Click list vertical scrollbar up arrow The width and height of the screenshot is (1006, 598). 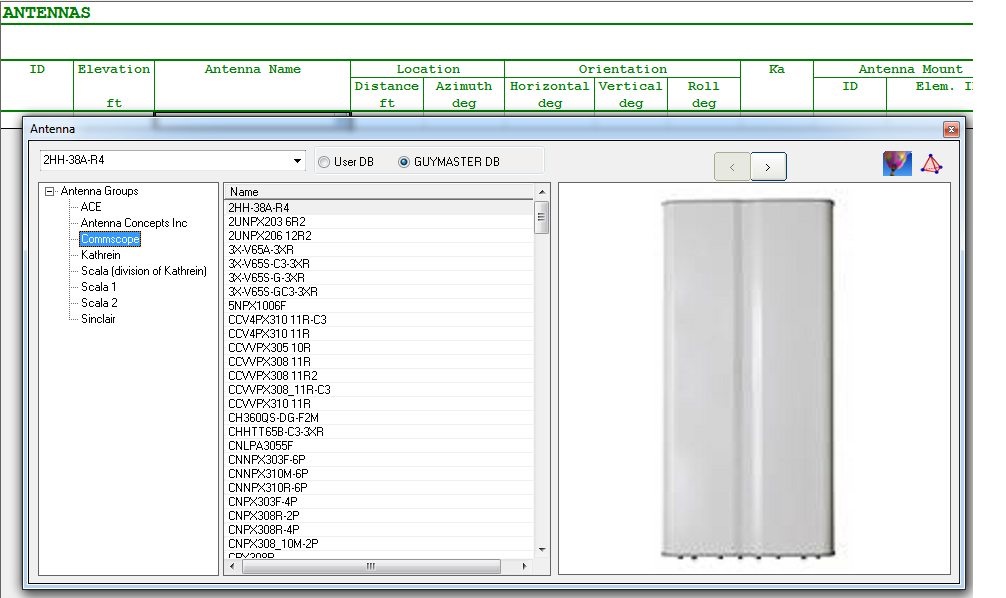pyautogui.click(x=542, y=192)
